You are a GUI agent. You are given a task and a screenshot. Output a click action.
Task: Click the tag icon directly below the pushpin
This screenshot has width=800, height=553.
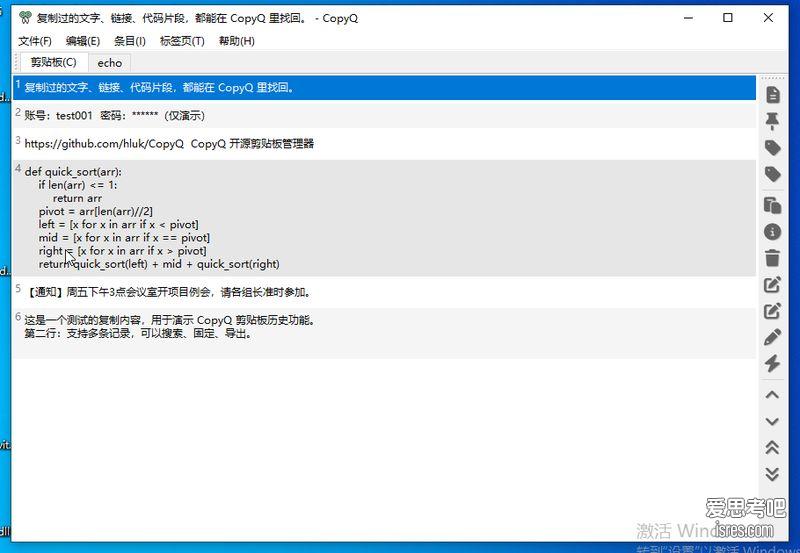pos(772,148)
